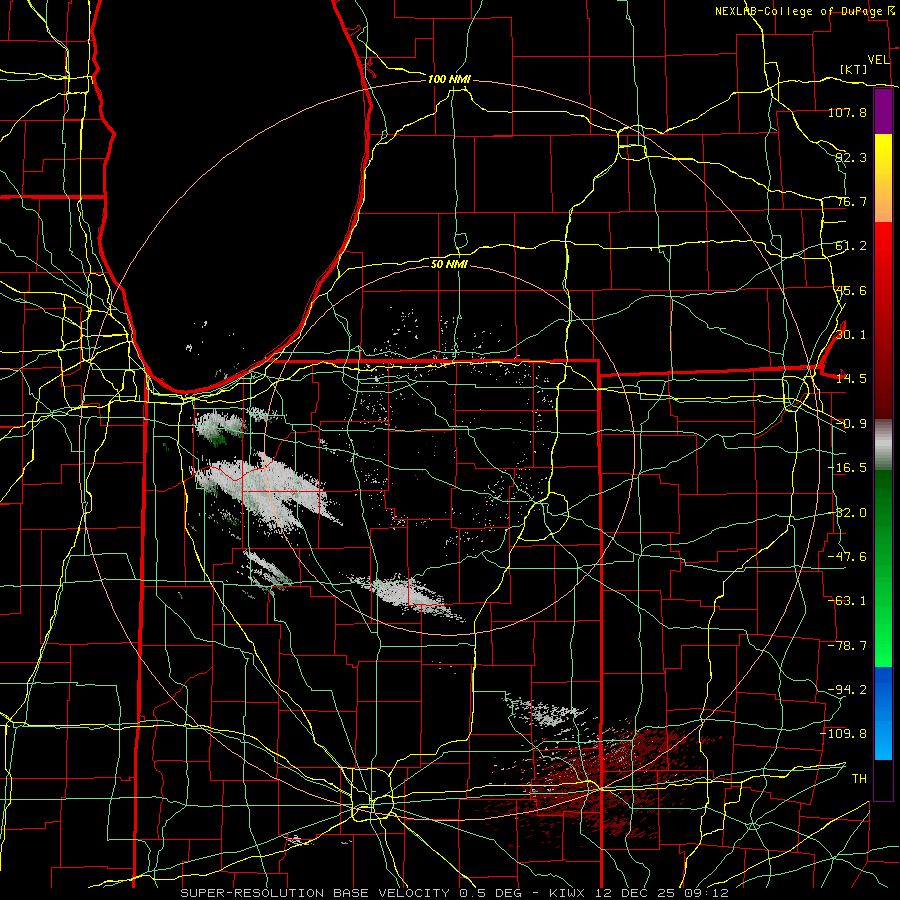This screenshot has height=900, width=900.
Task: Select the 50 NMI range ring label
Action: tap(449, 264)
